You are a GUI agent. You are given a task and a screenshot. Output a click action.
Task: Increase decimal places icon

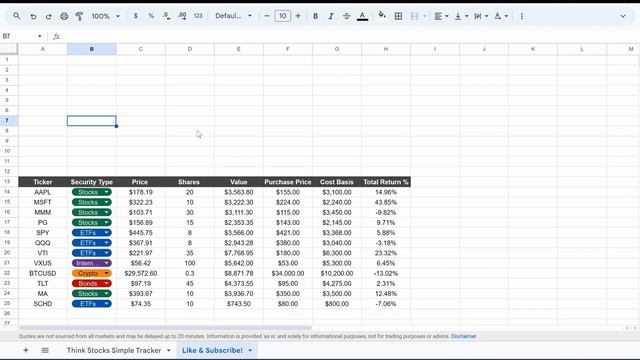(x=182, y=16)
